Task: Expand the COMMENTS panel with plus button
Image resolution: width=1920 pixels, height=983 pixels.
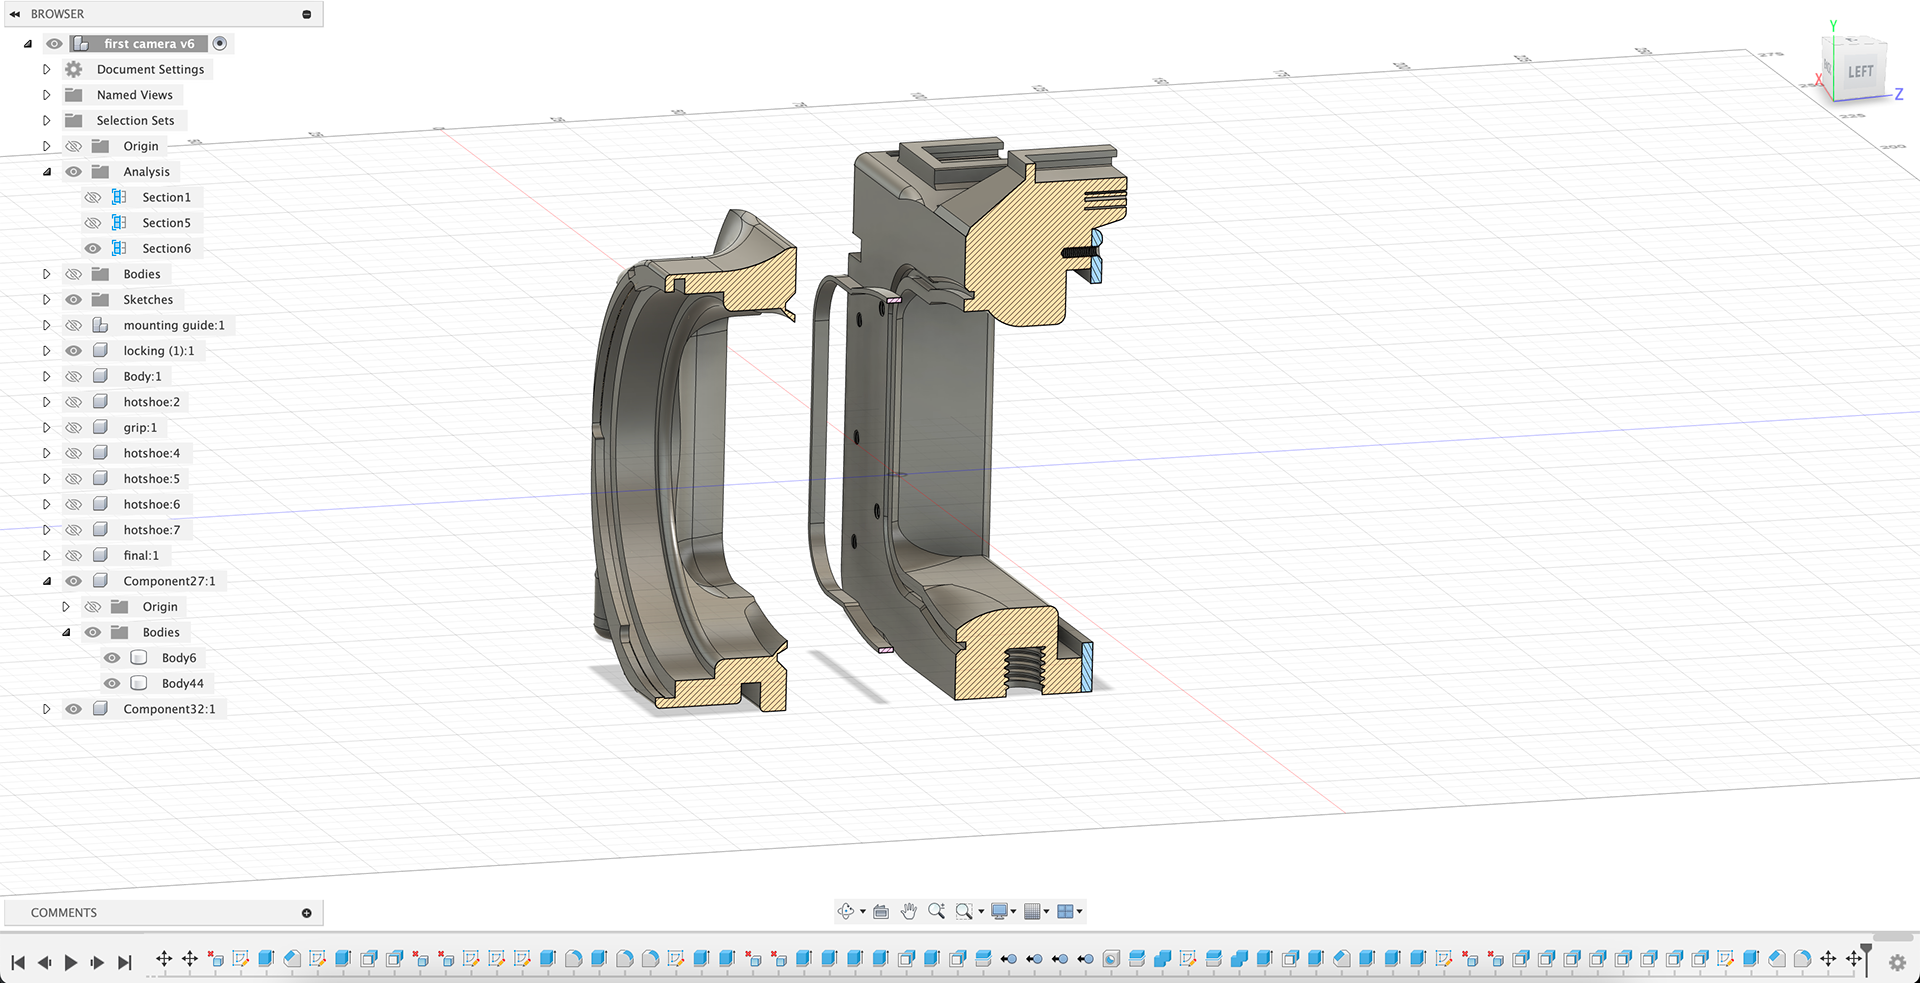Action: [x=306, y=913]
